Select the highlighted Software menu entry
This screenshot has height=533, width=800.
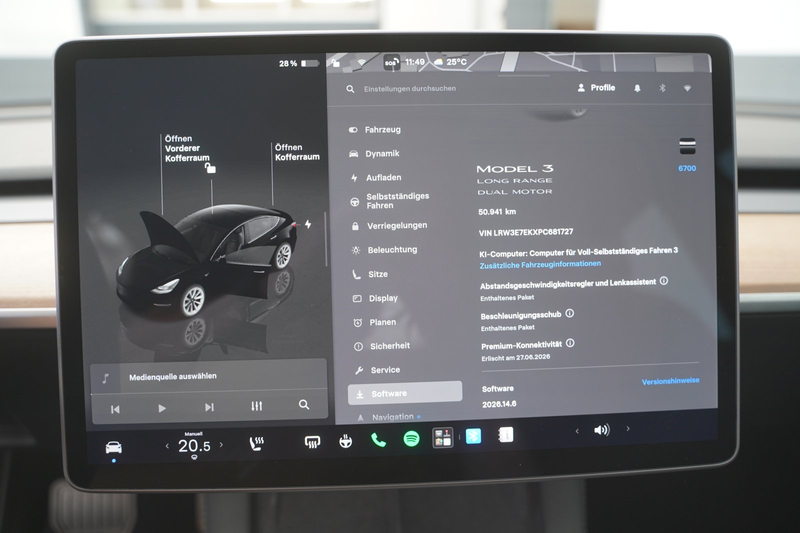(405, 393)
